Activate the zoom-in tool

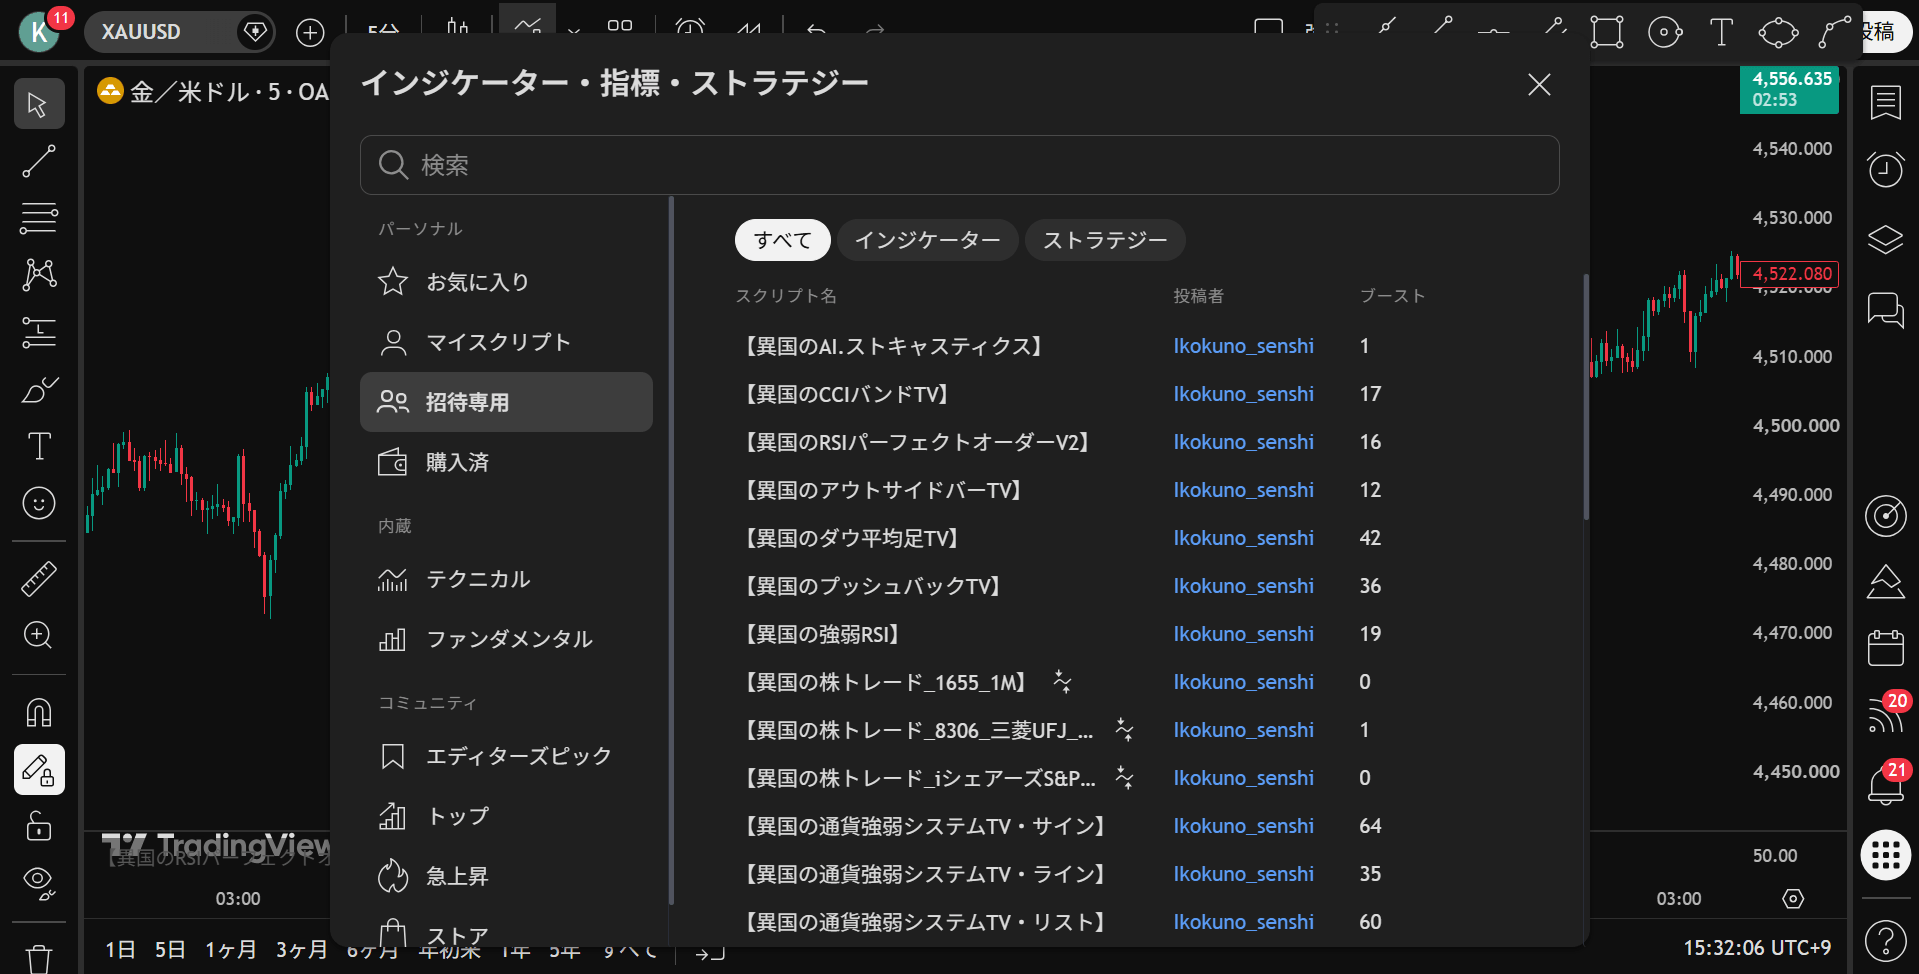point(39,635)
